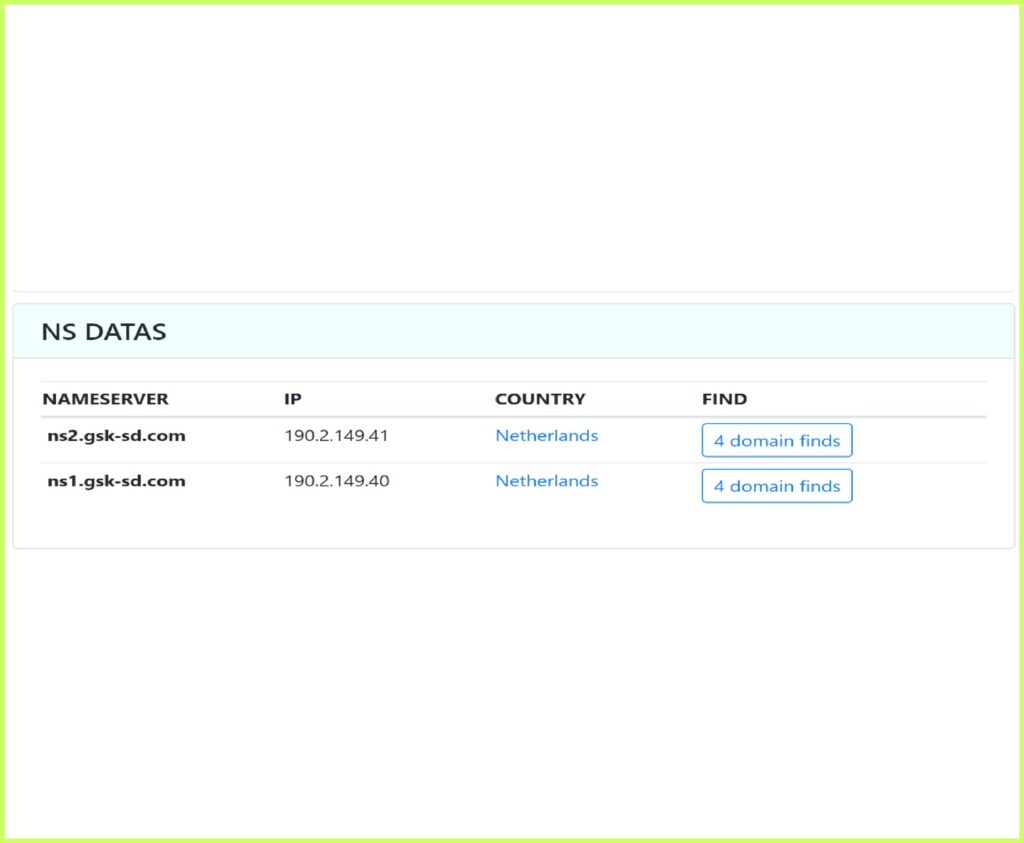Click IP address 190.2.149.40
Image resolution: width=1024 pixels, height=843 pixels.
tap(336, 481)
